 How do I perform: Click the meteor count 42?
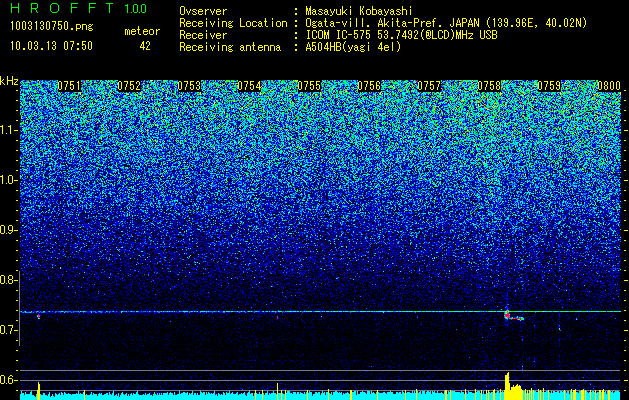(145, 46)
